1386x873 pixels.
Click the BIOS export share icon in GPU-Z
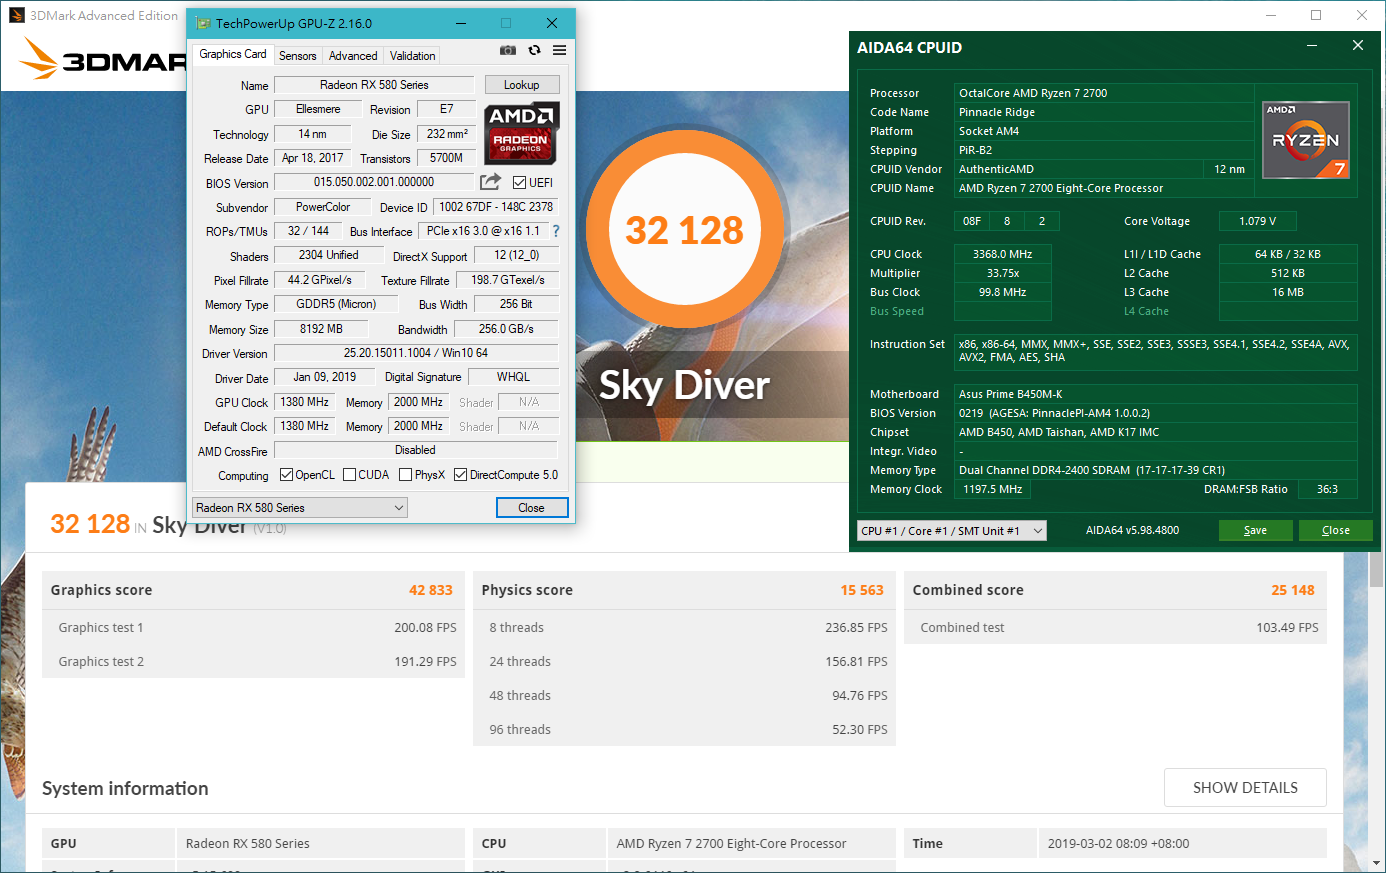[490, 181]
